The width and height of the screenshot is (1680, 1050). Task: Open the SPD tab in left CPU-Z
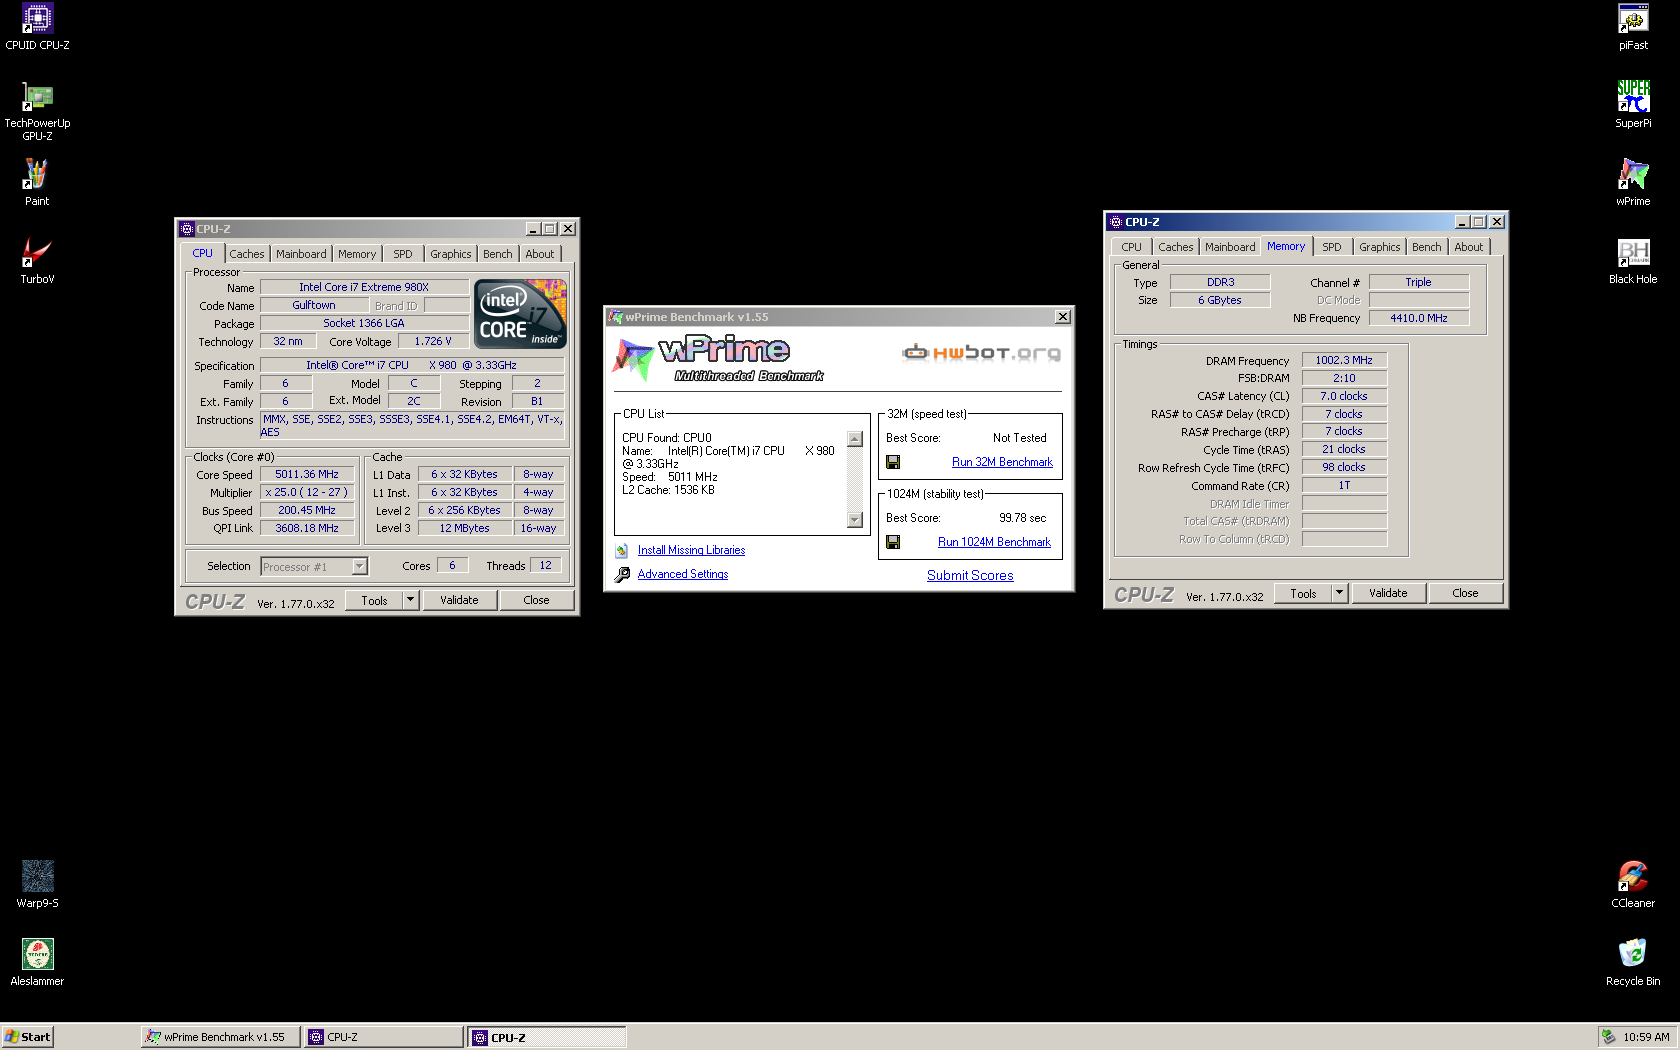(403, 254)
